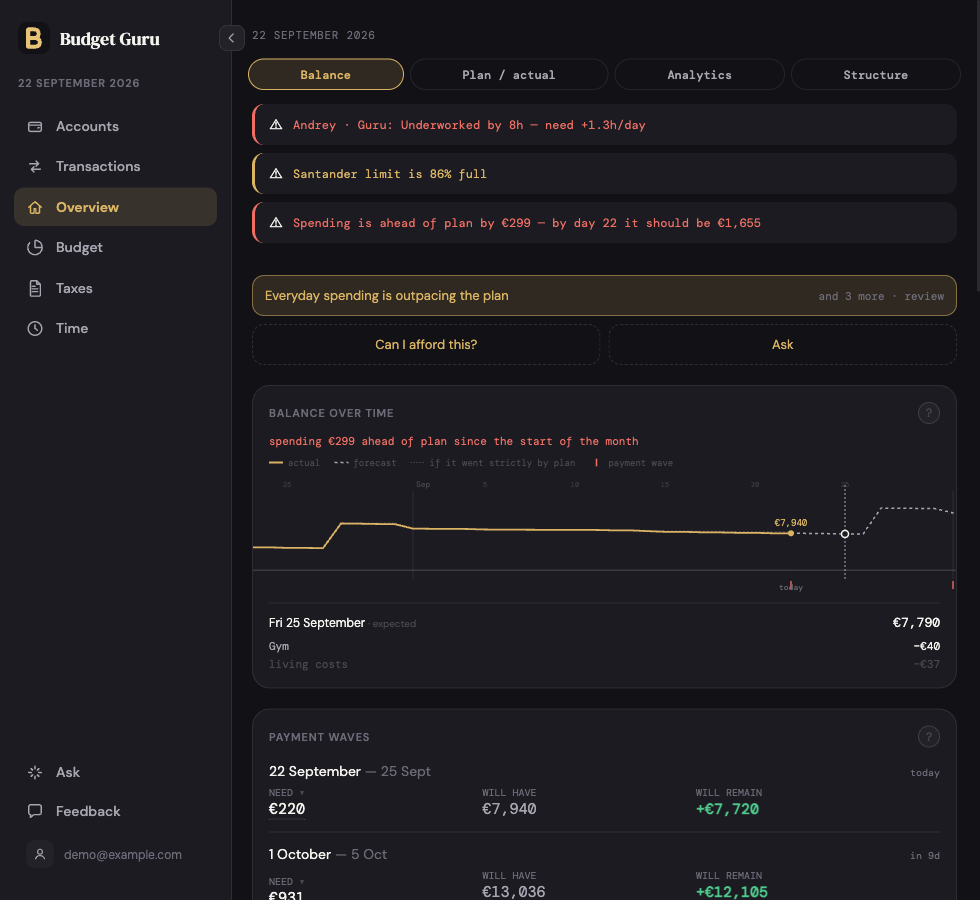Open the Santander limit 86% full alert
Image resolution: width=980 pixels, height=900 pixels.
(x=604, y=174)
